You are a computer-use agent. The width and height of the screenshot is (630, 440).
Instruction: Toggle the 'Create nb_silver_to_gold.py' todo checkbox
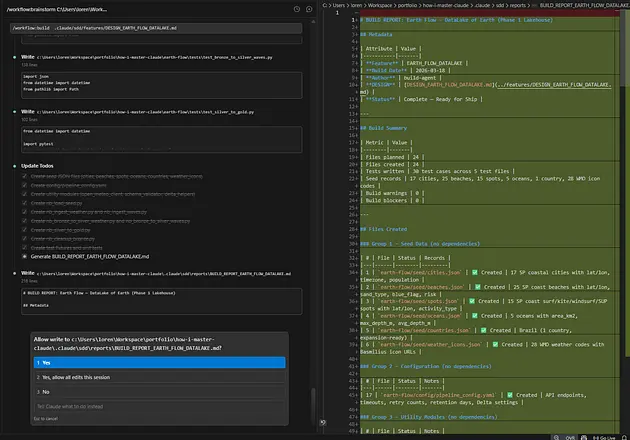pos(25,230)
